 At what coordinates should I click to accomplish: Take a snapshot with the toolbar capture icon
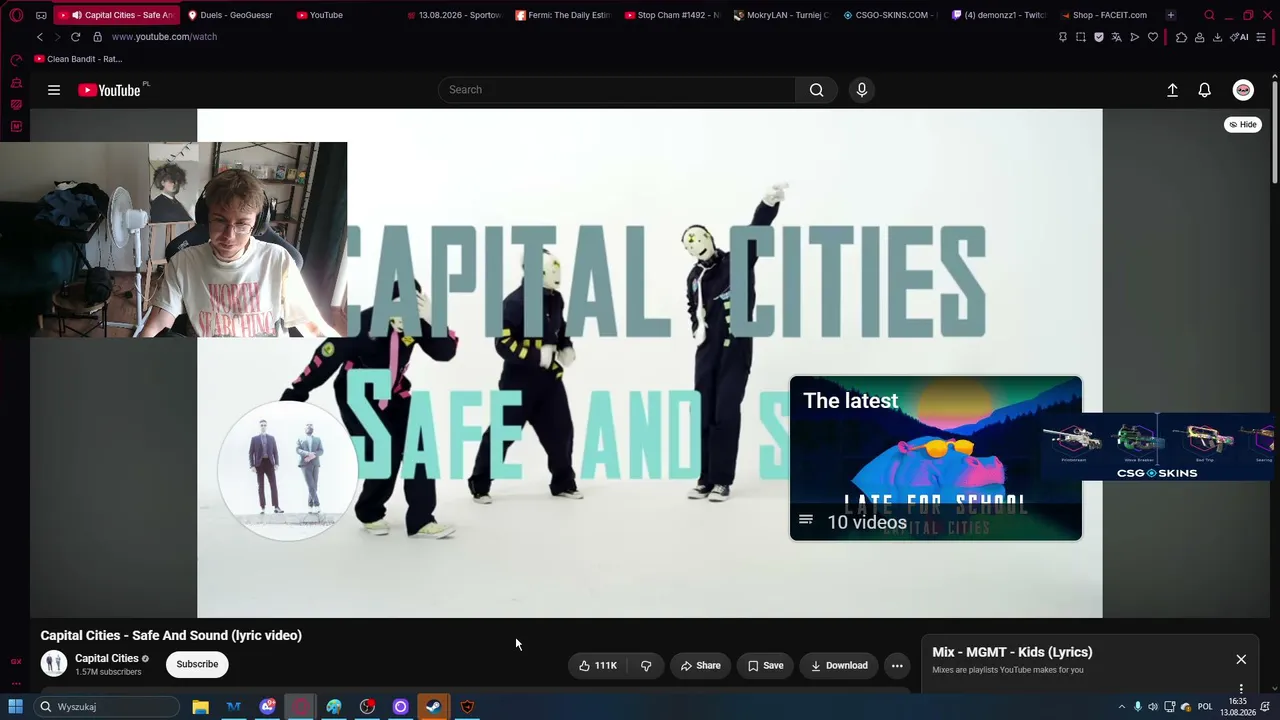[1081, 37]
